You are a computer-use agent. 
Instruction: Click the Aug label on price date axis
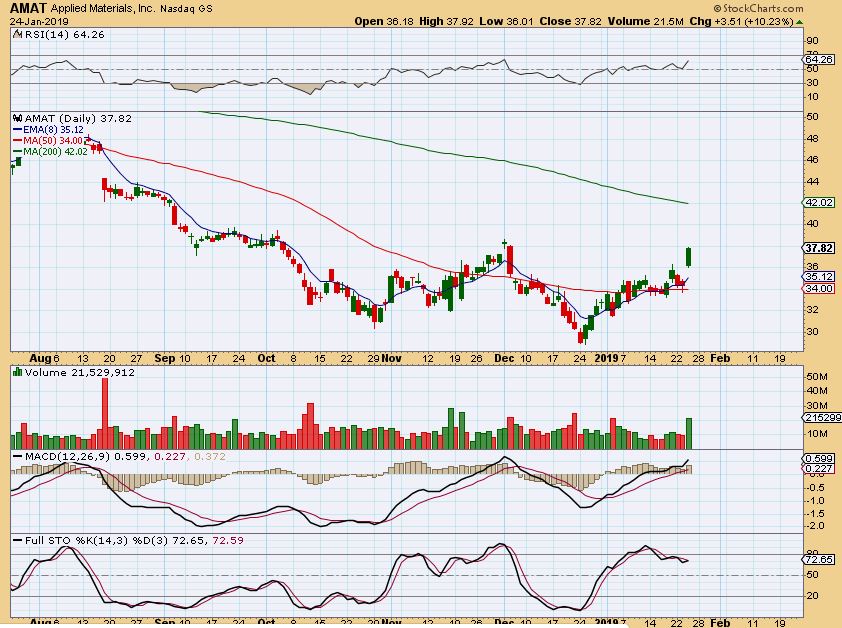39,358
